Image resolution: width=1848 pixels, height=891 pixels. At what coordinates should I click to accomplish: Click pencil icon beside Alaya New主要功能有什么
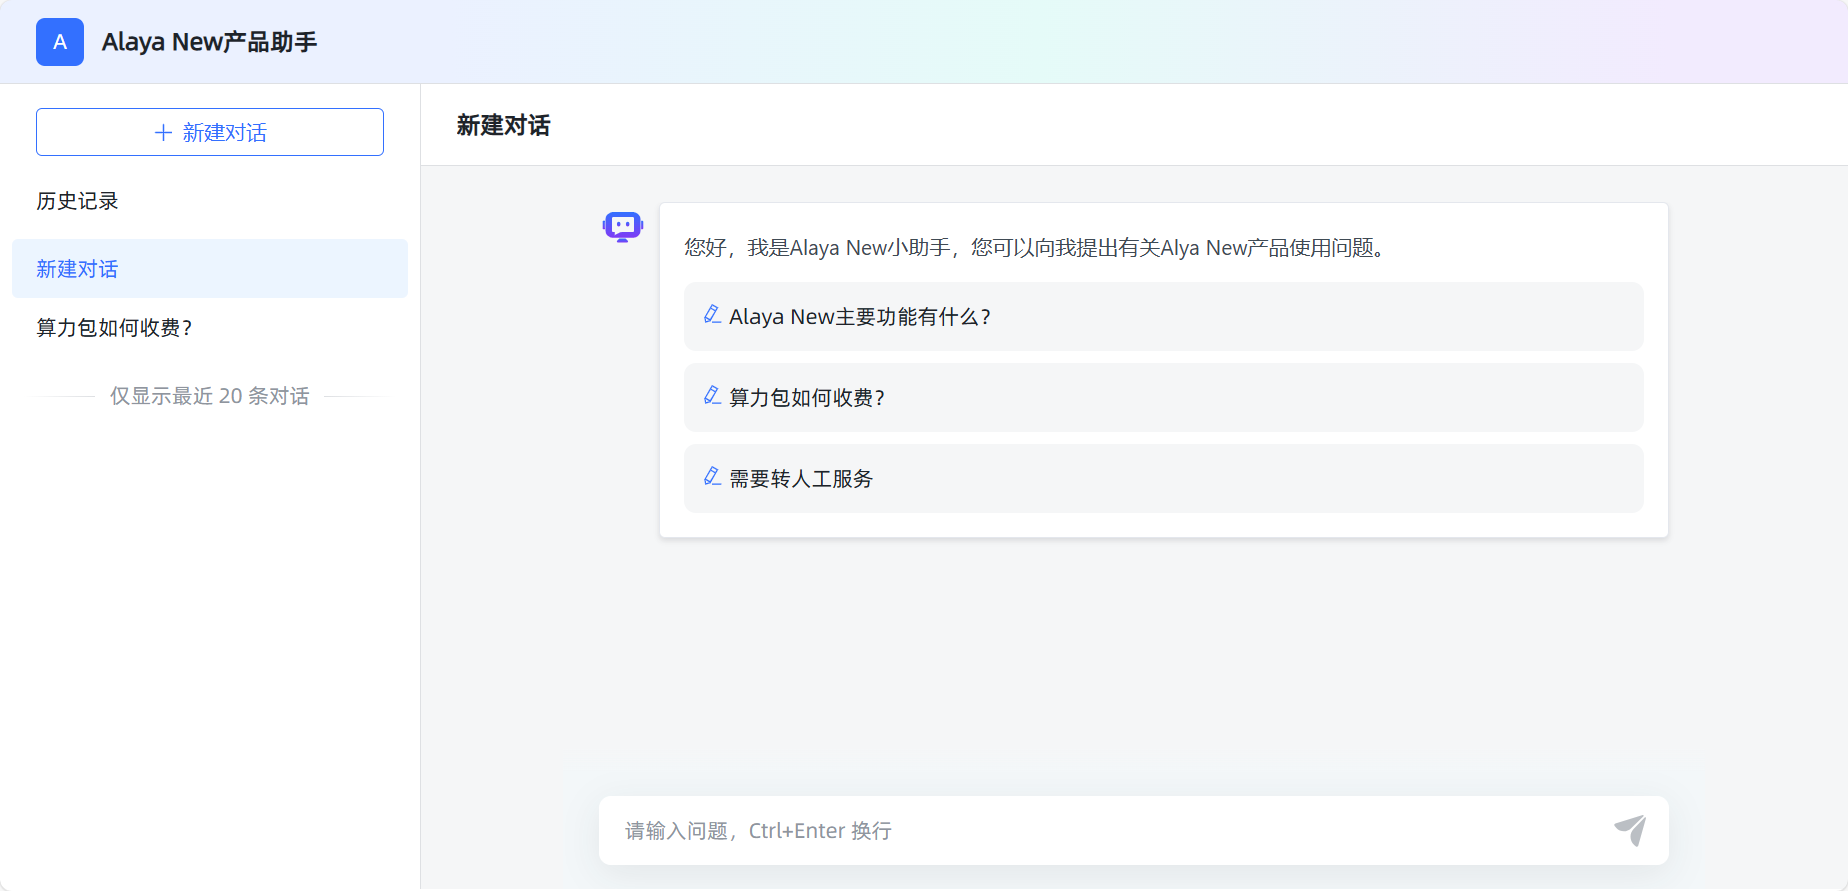712,315
